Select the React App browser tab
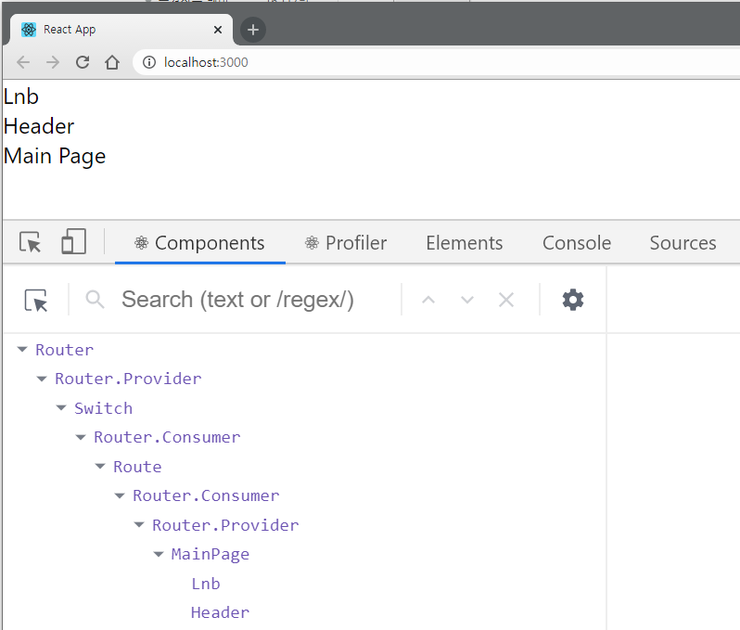 pos(120,30)
